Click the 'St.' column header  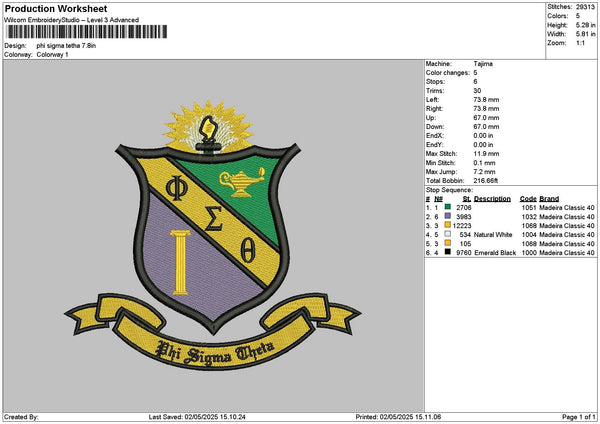pos(467,199)
